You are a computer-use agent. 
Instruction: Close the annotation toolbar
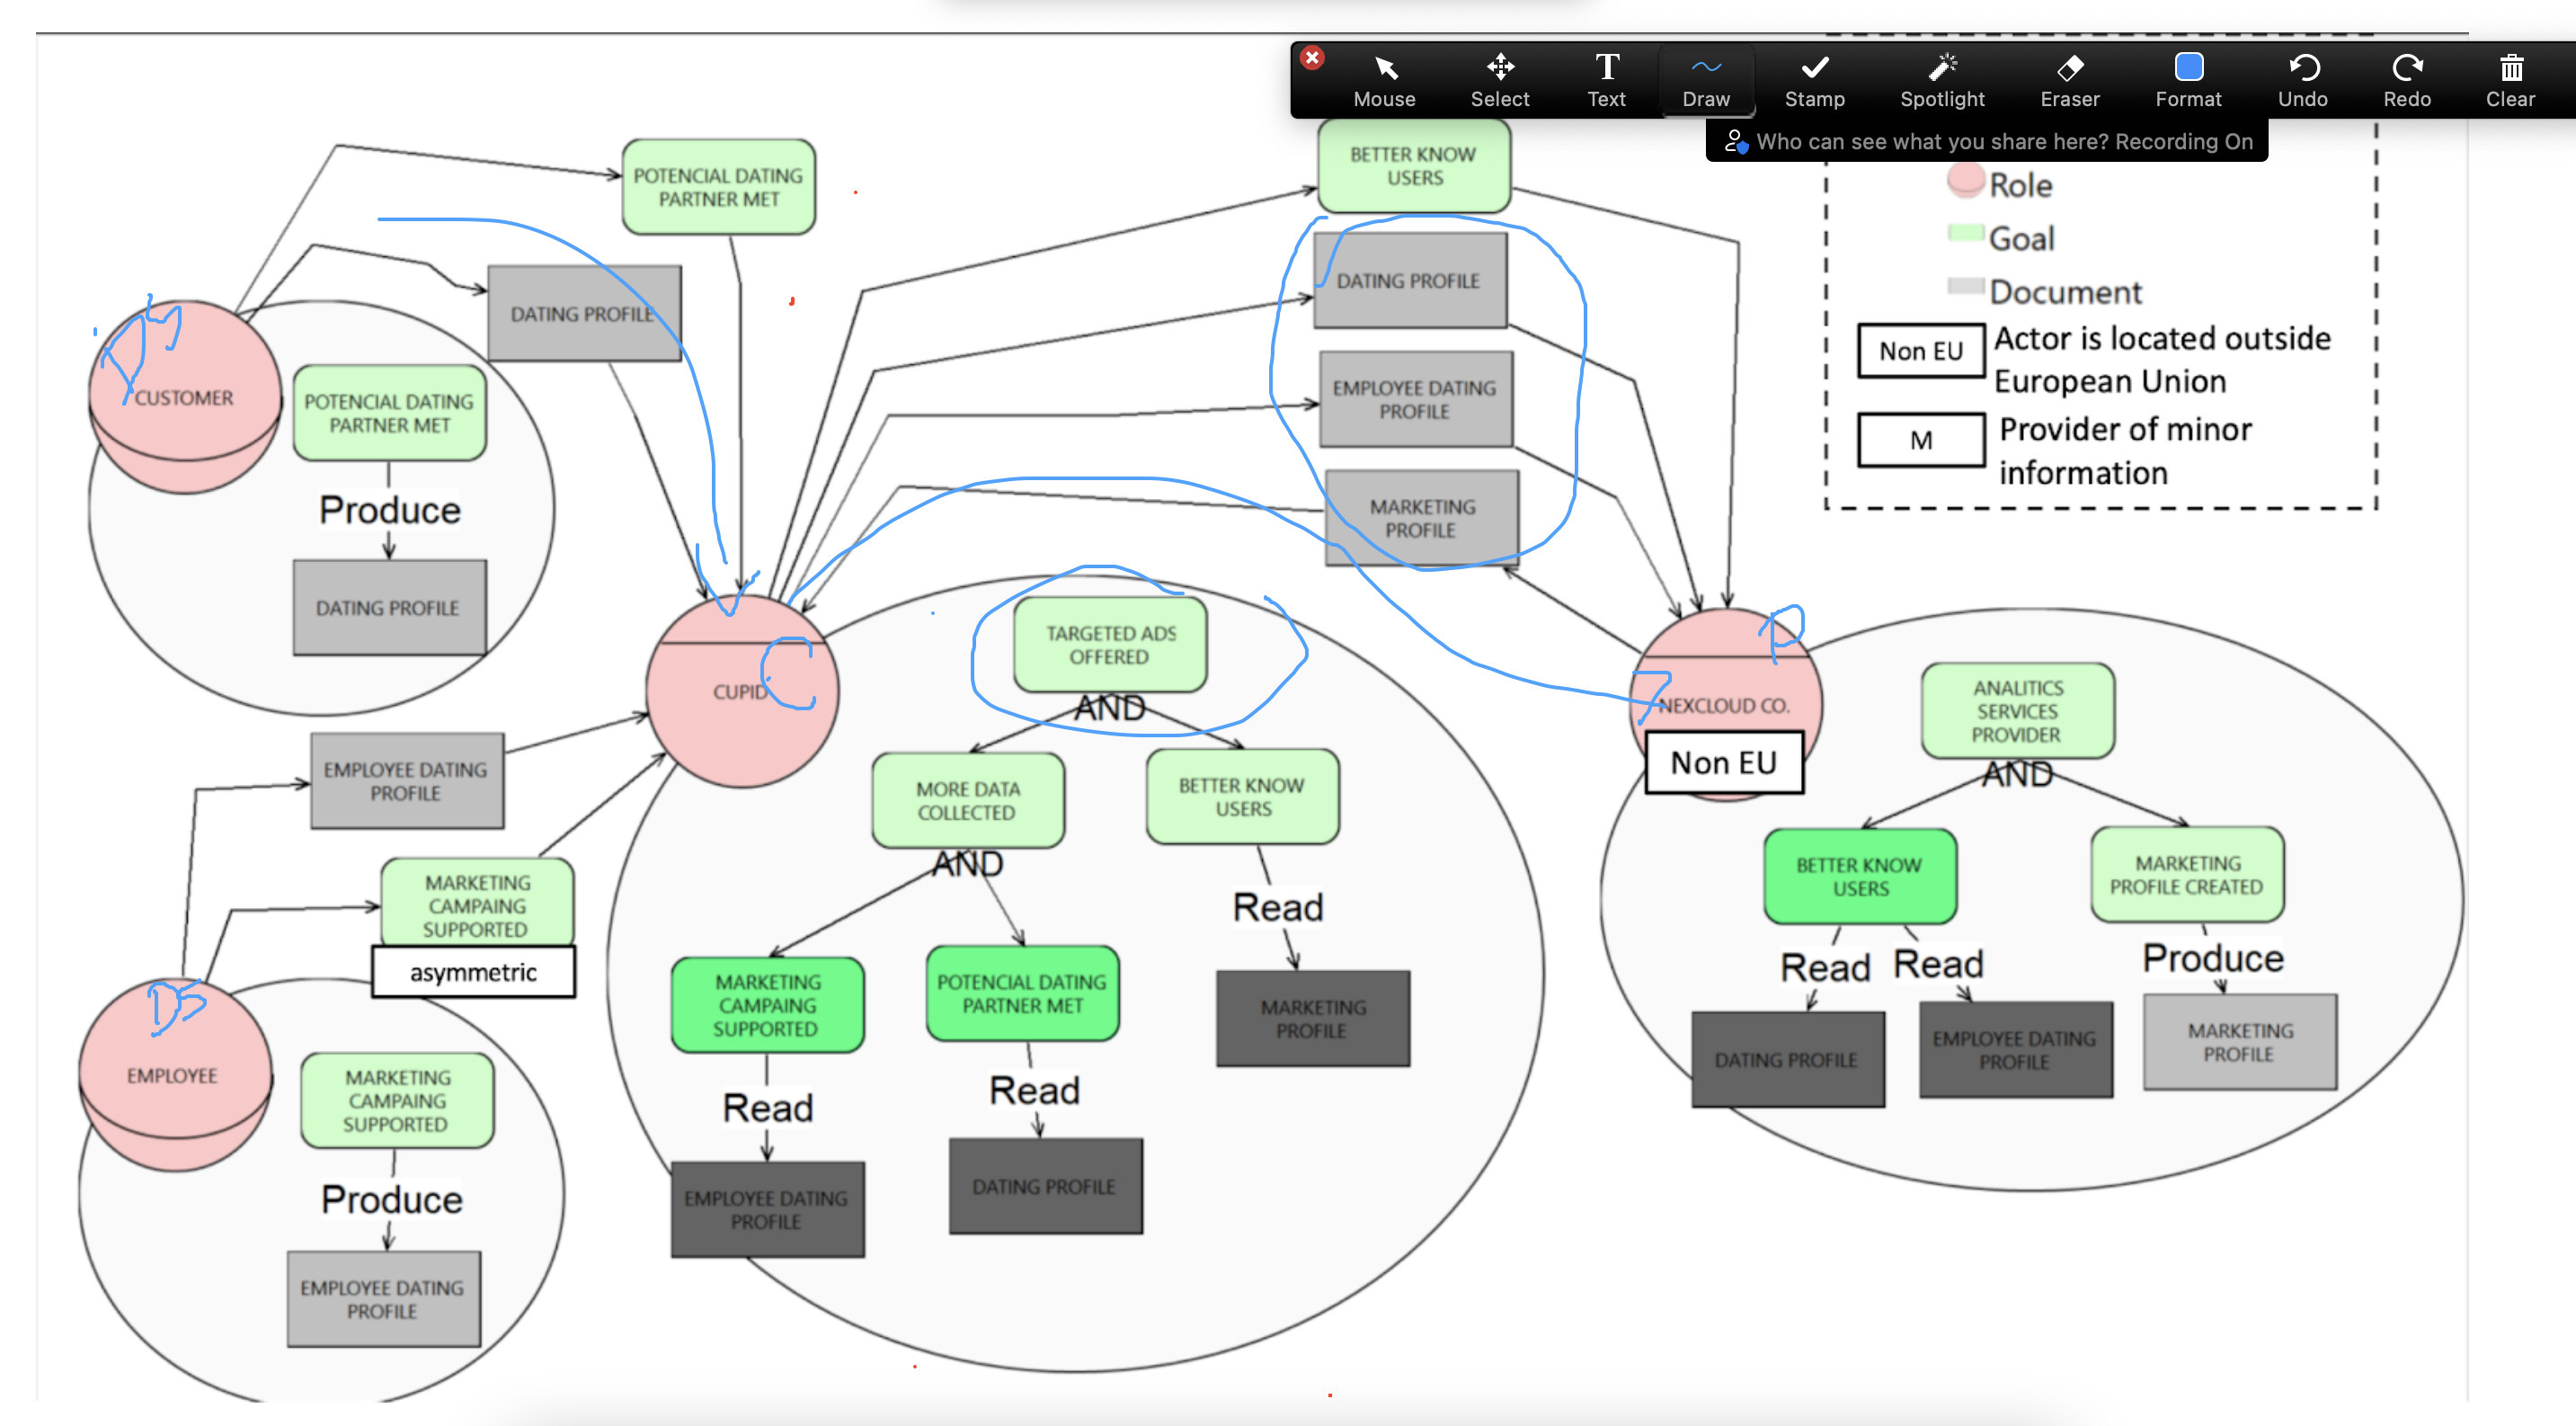(1312, 58)
